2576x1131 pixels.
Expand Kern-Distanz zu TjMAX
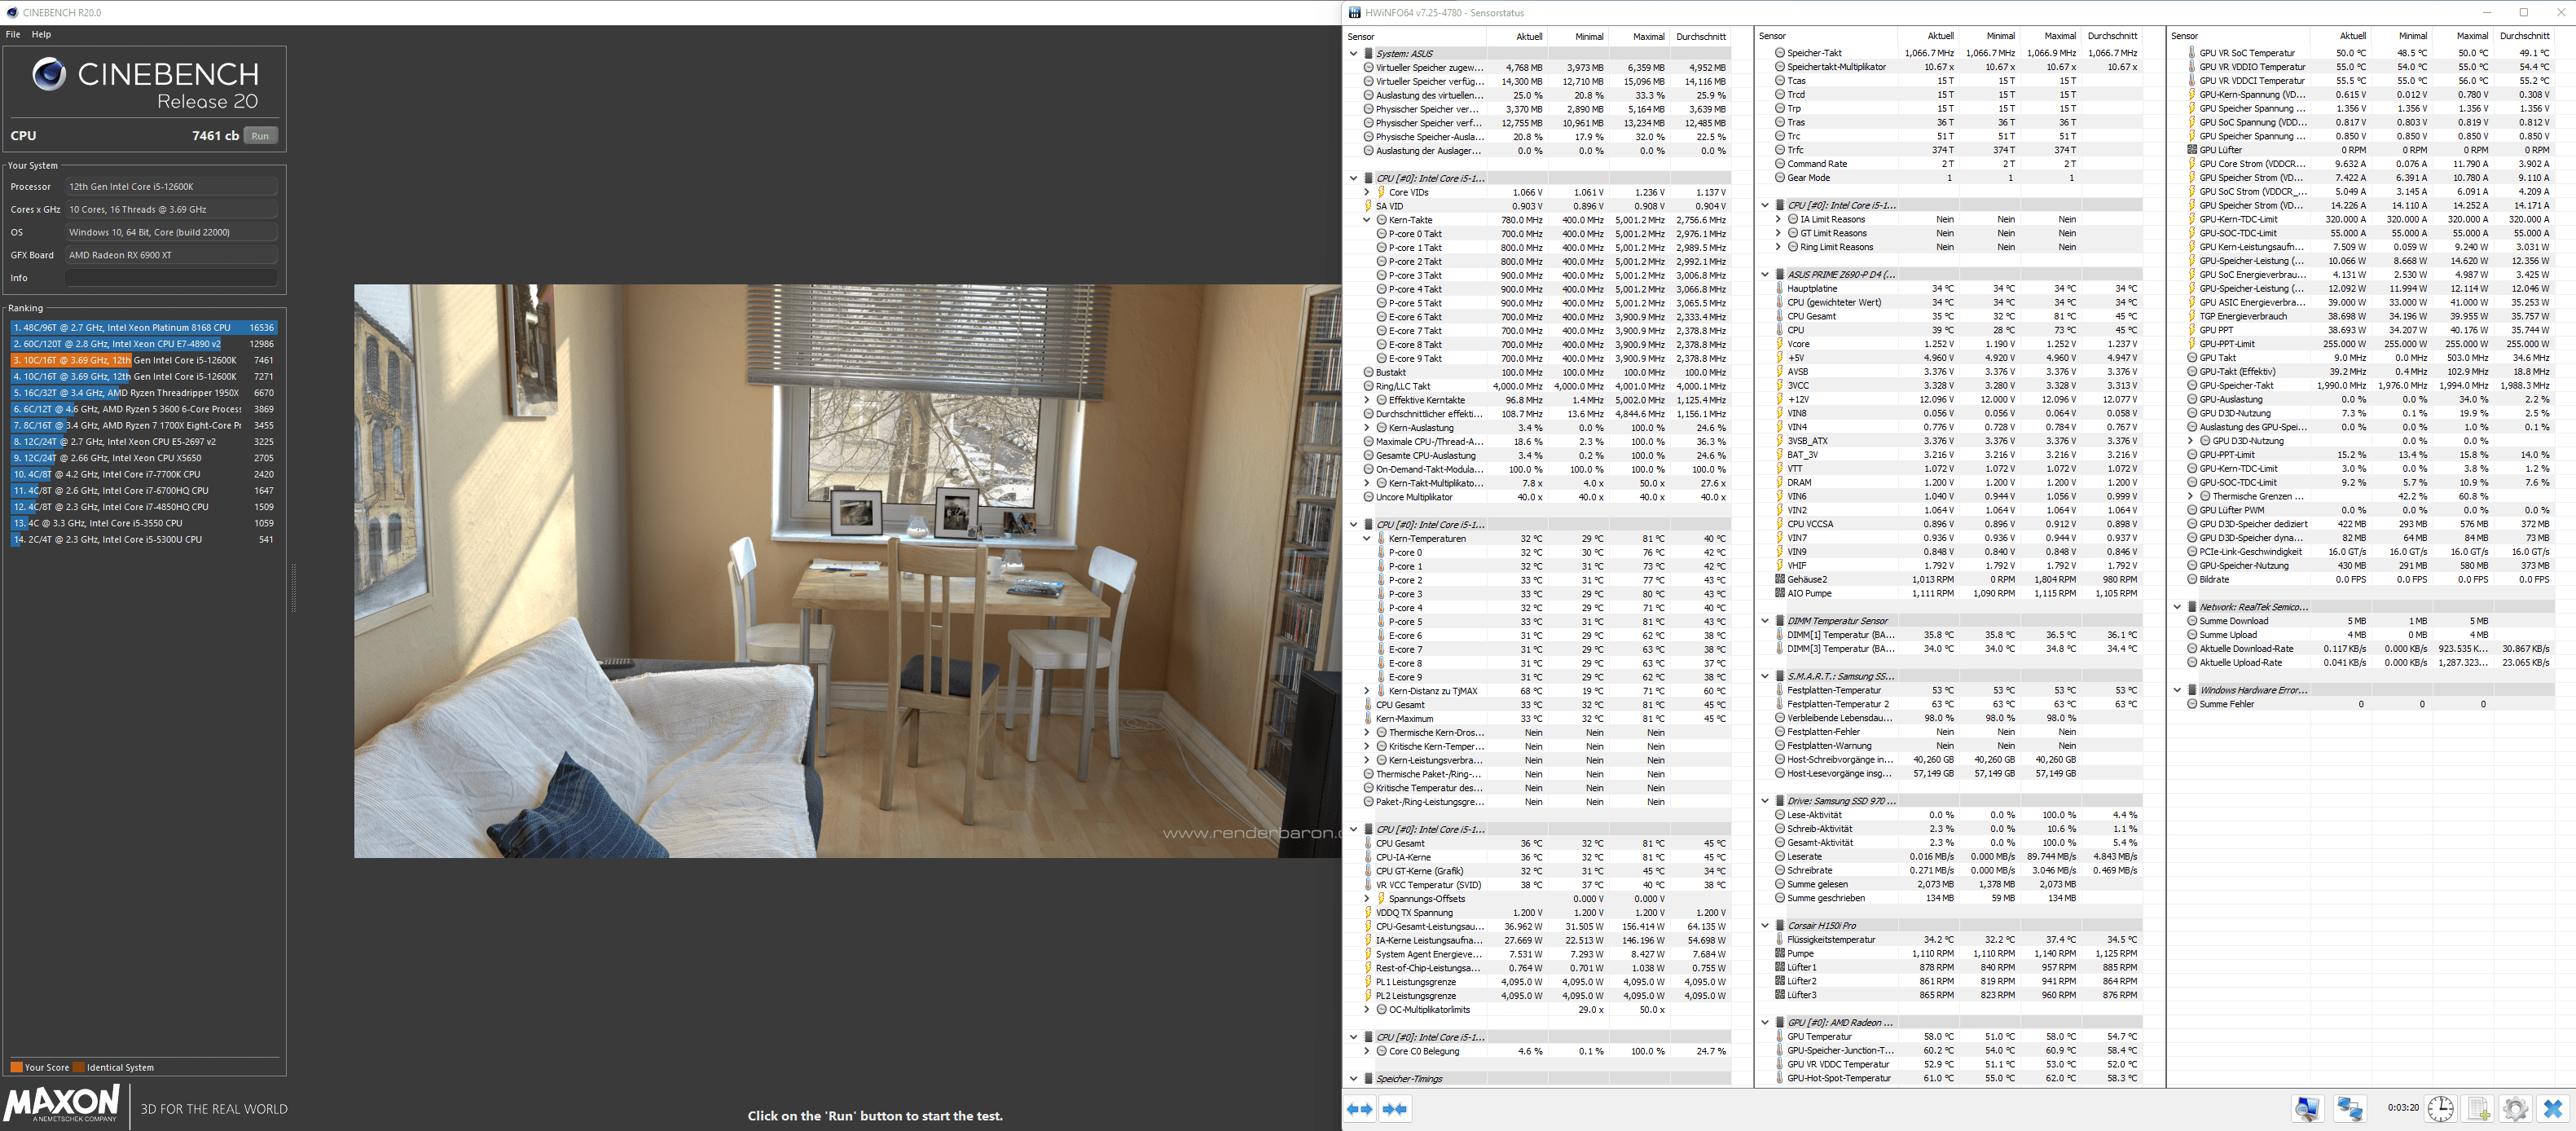point(1367,691)
